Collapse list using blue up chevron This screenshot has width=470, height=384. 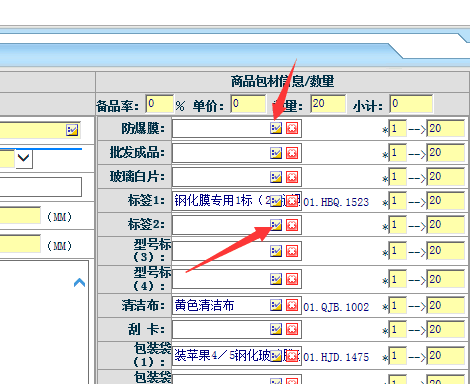click(79, 283)
